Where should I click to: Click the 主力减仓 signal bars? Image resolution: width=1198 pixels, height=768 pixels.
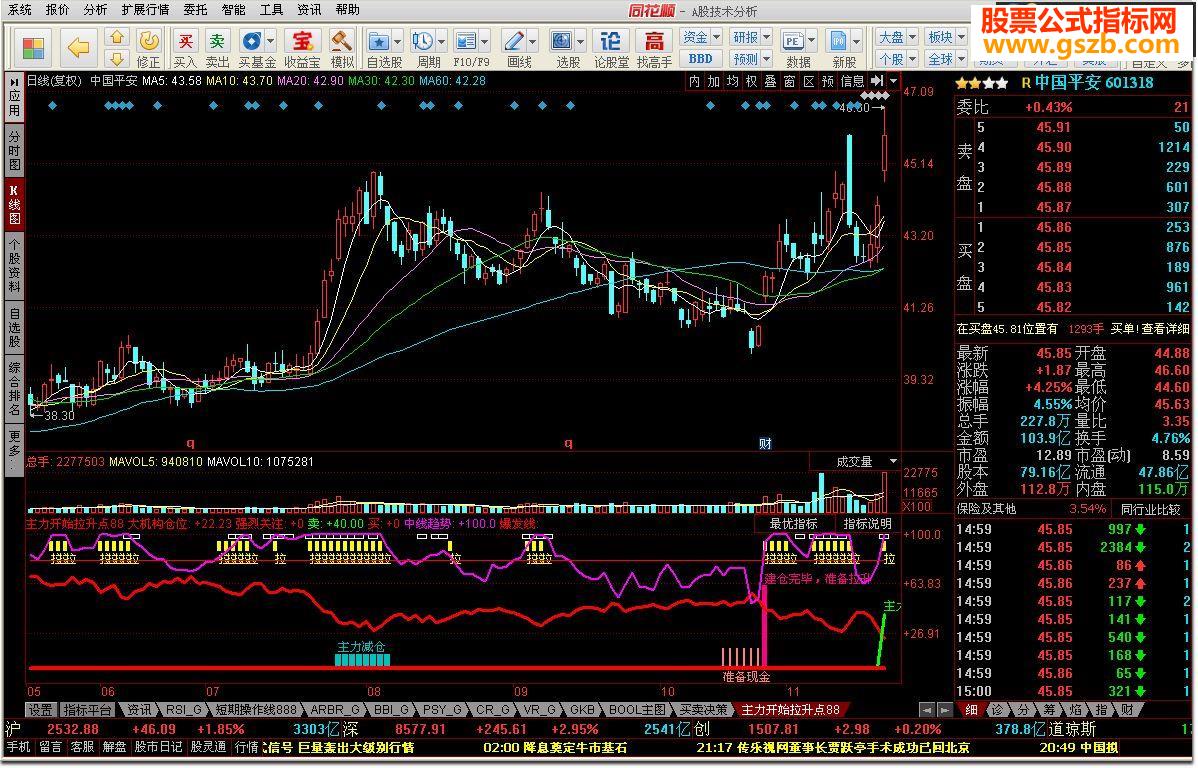coord(362,659)
